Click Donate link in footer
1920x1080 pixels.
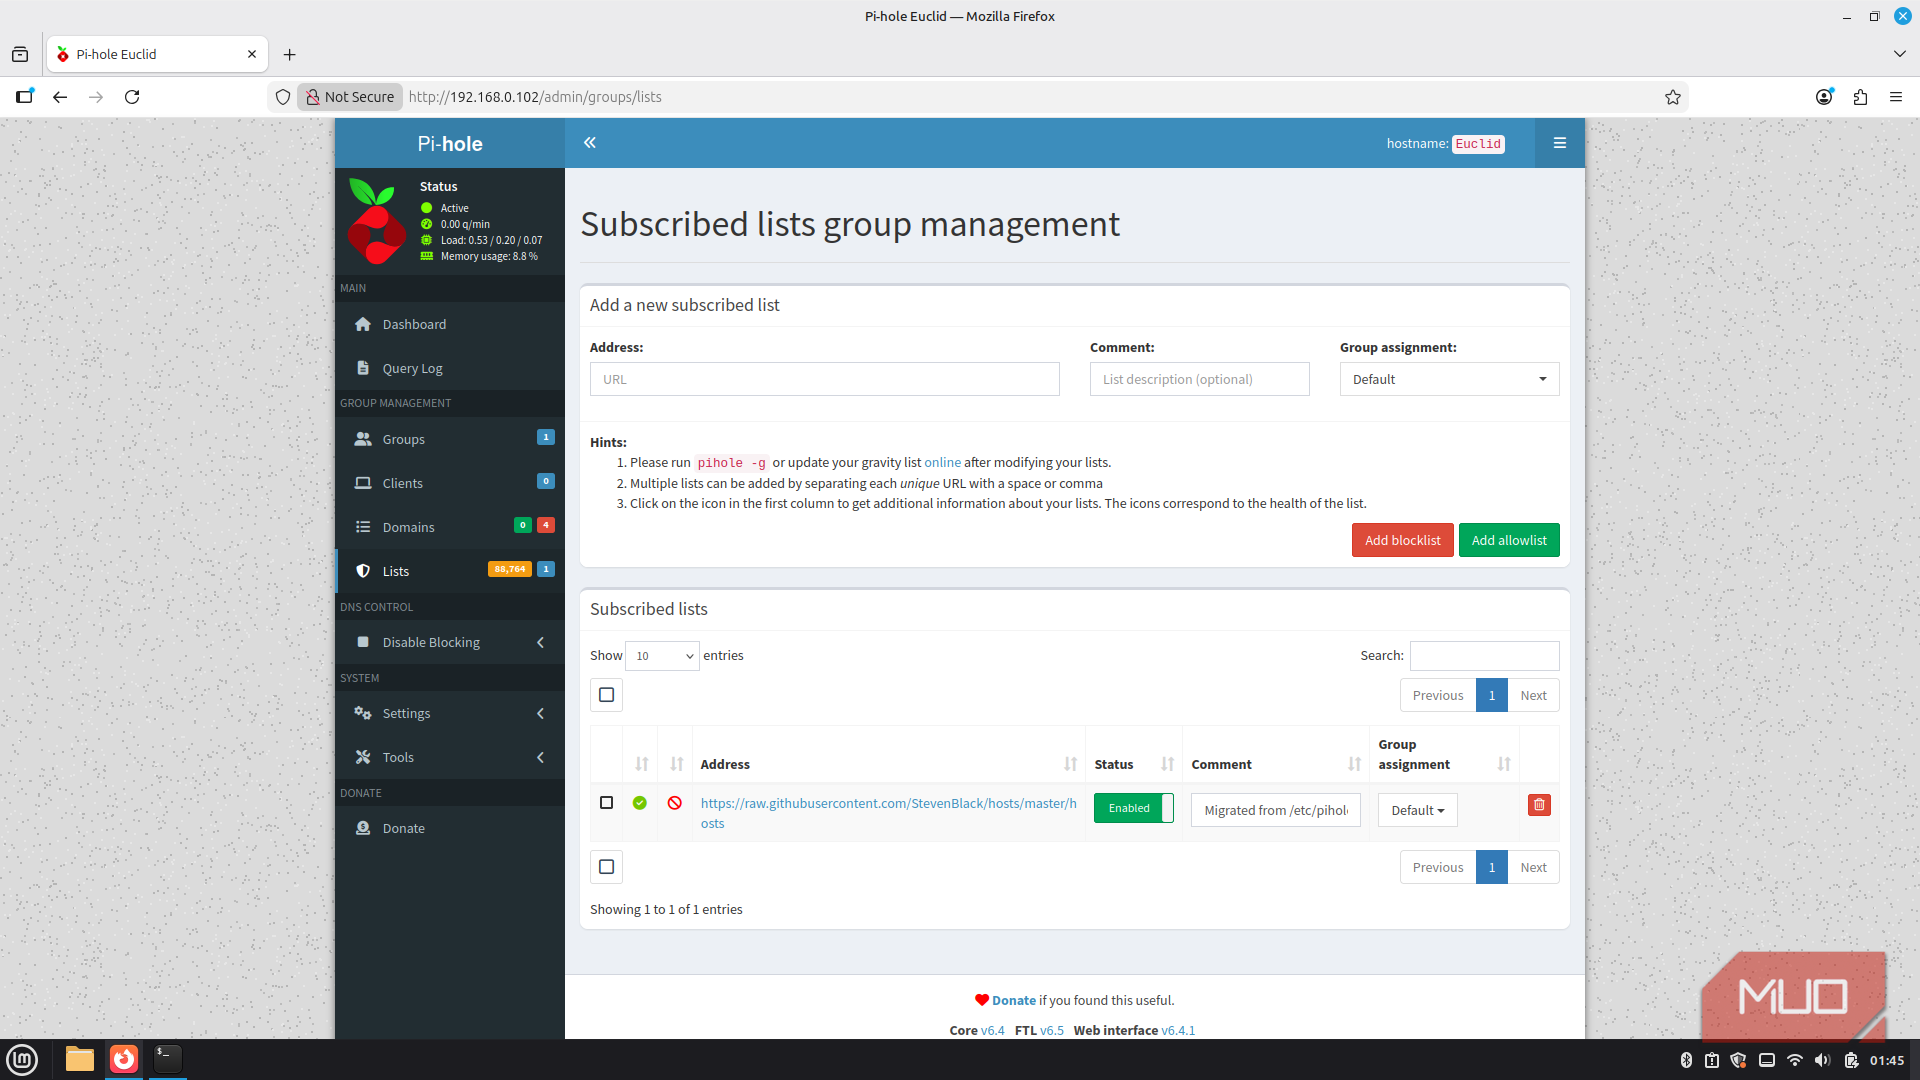1013,1000
